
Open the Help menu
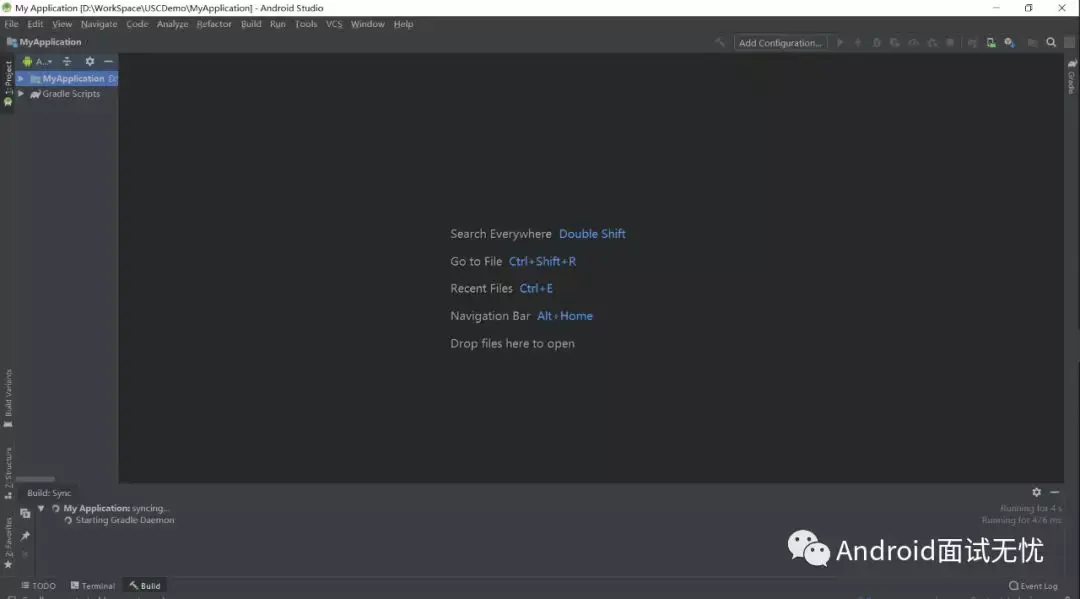(x=404, y=24)
